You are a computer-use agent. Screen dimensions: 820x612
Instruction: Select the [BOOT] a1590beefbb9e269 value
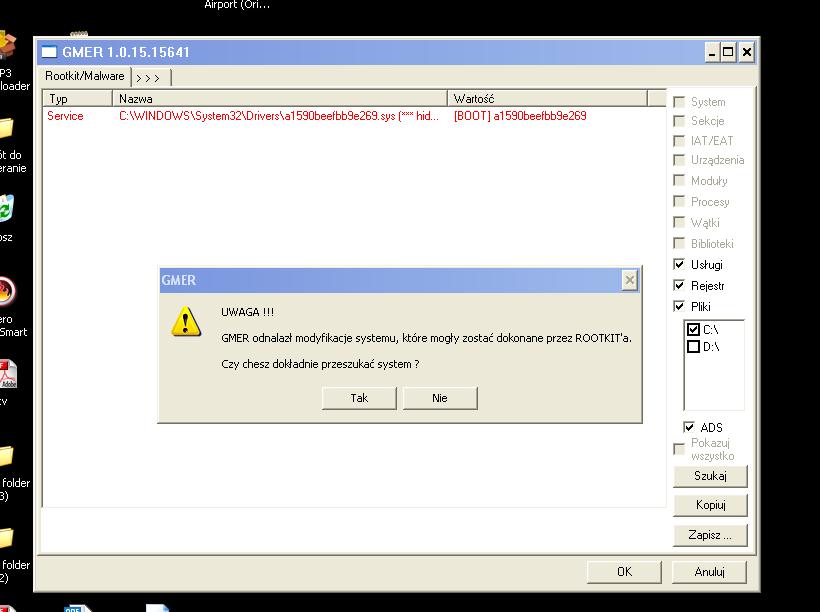click(x=520, y=116)
